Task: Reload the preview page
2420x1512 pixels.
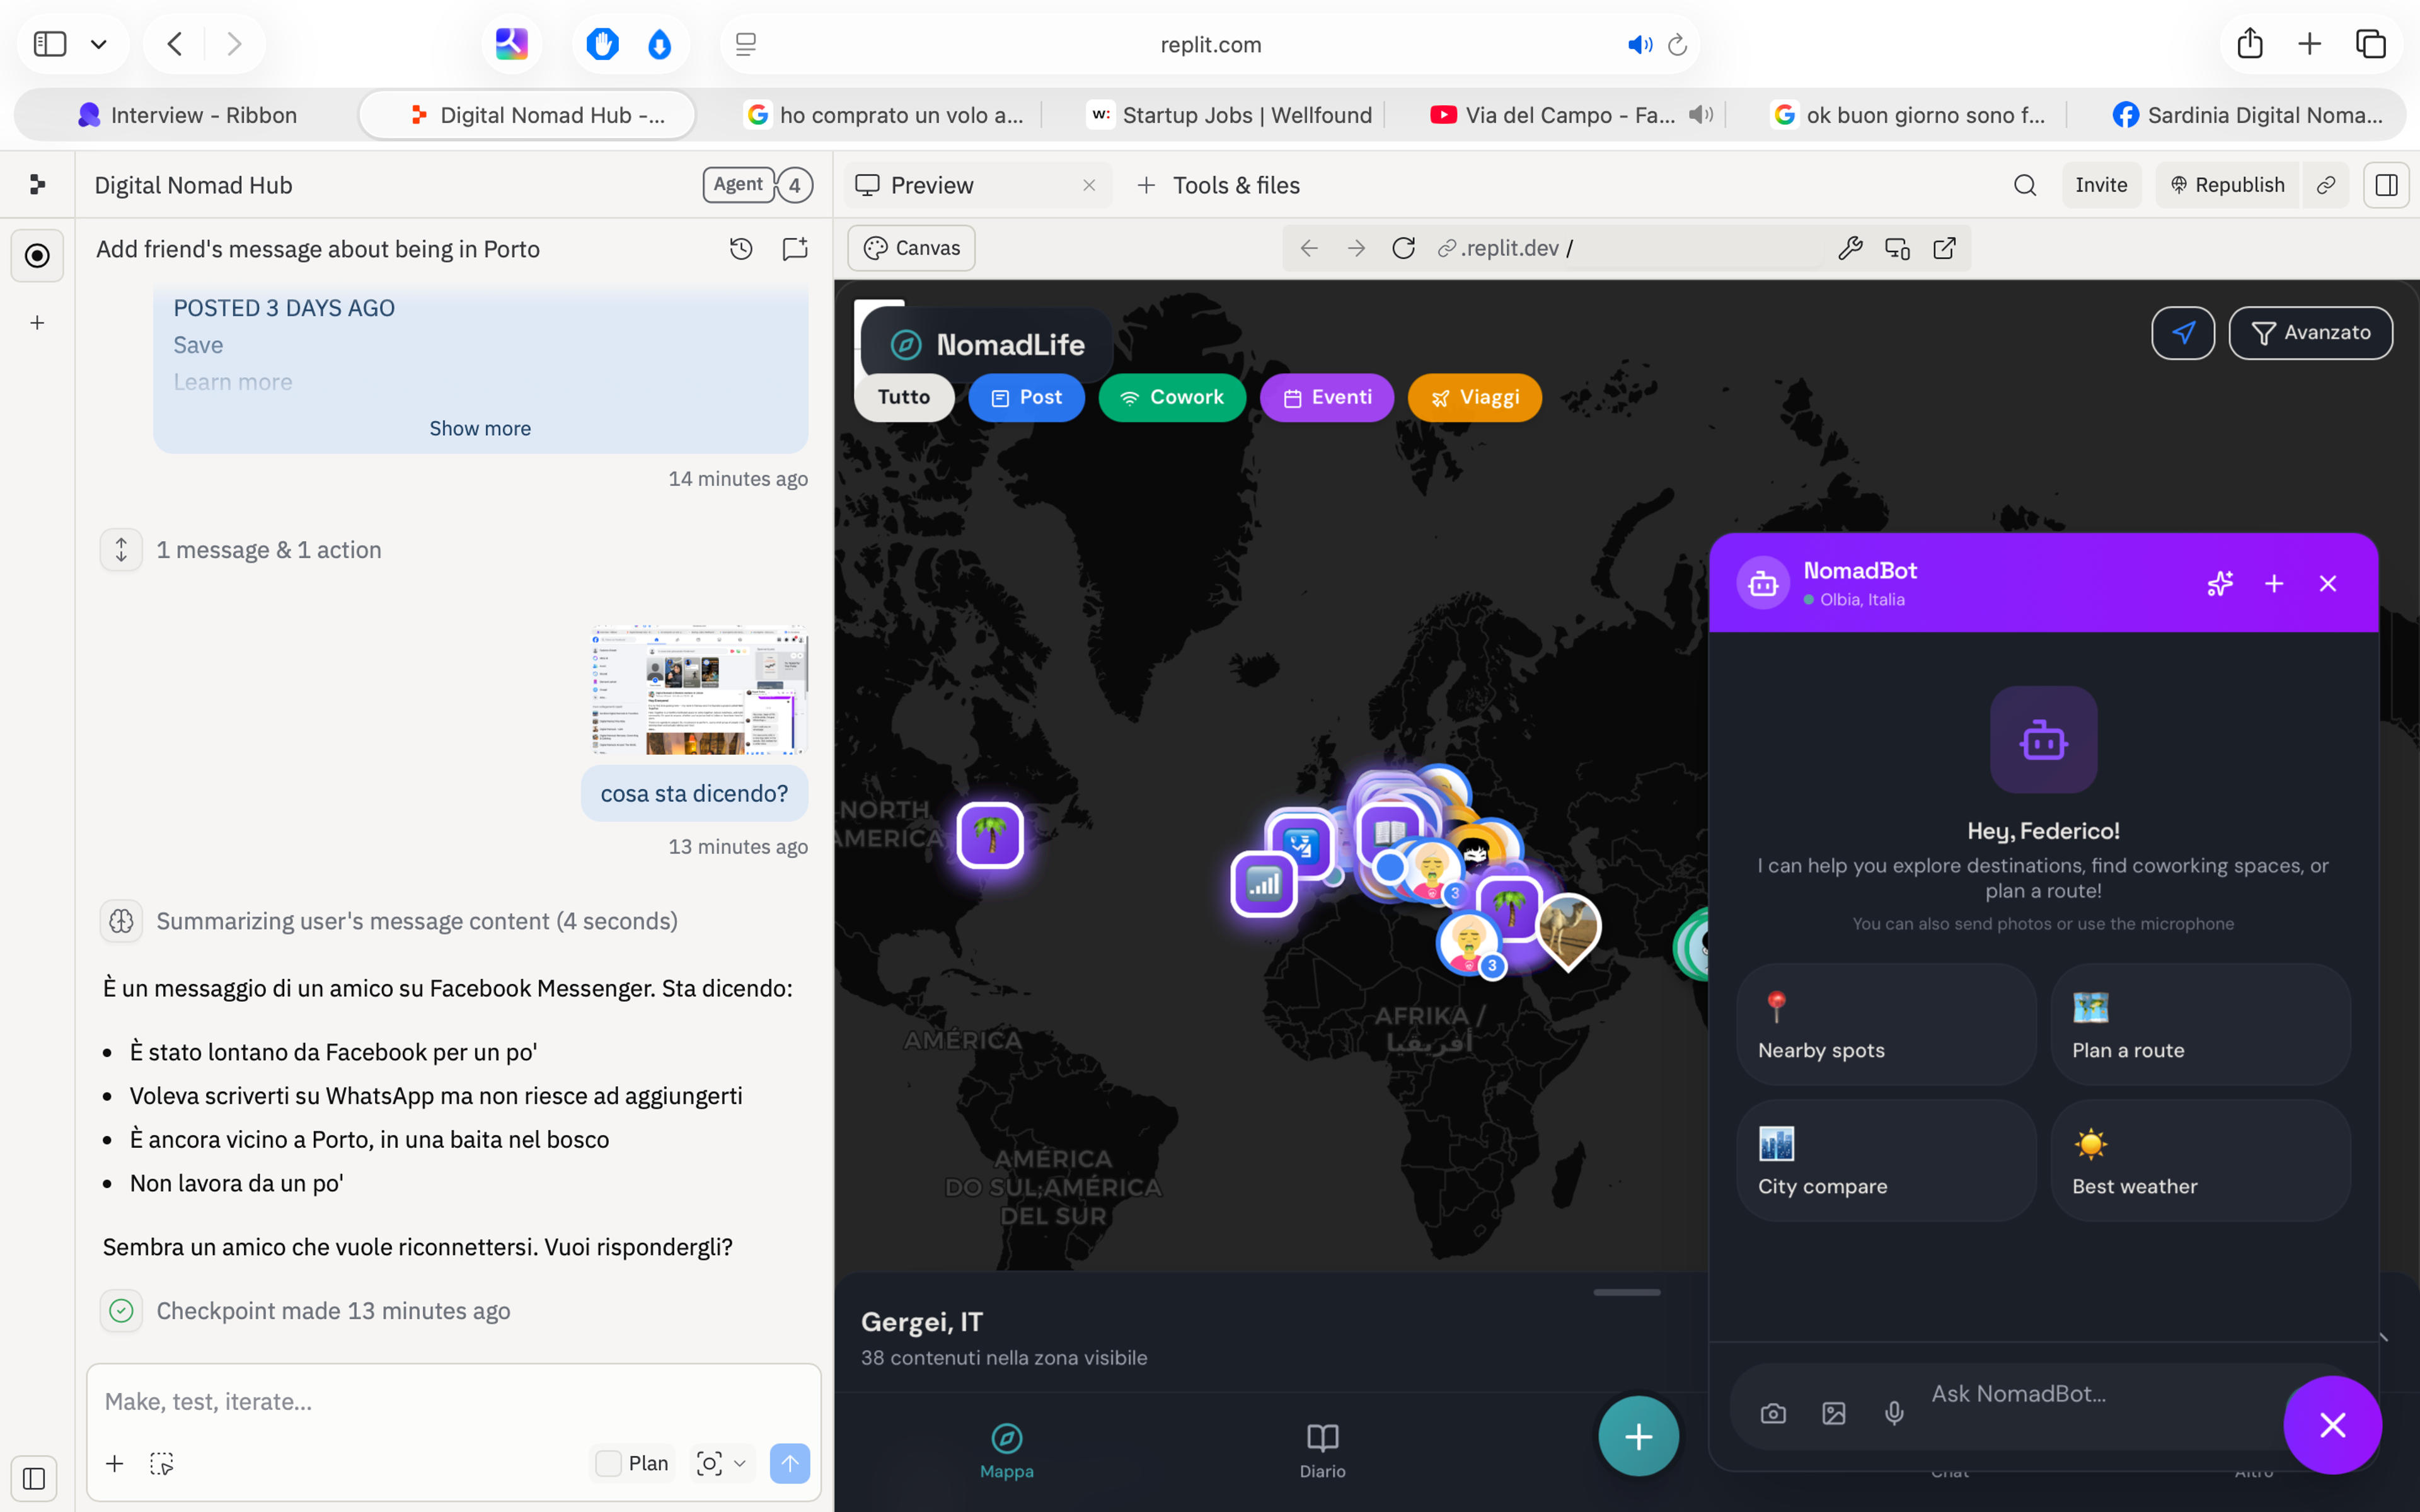Action: (1403, 248)
